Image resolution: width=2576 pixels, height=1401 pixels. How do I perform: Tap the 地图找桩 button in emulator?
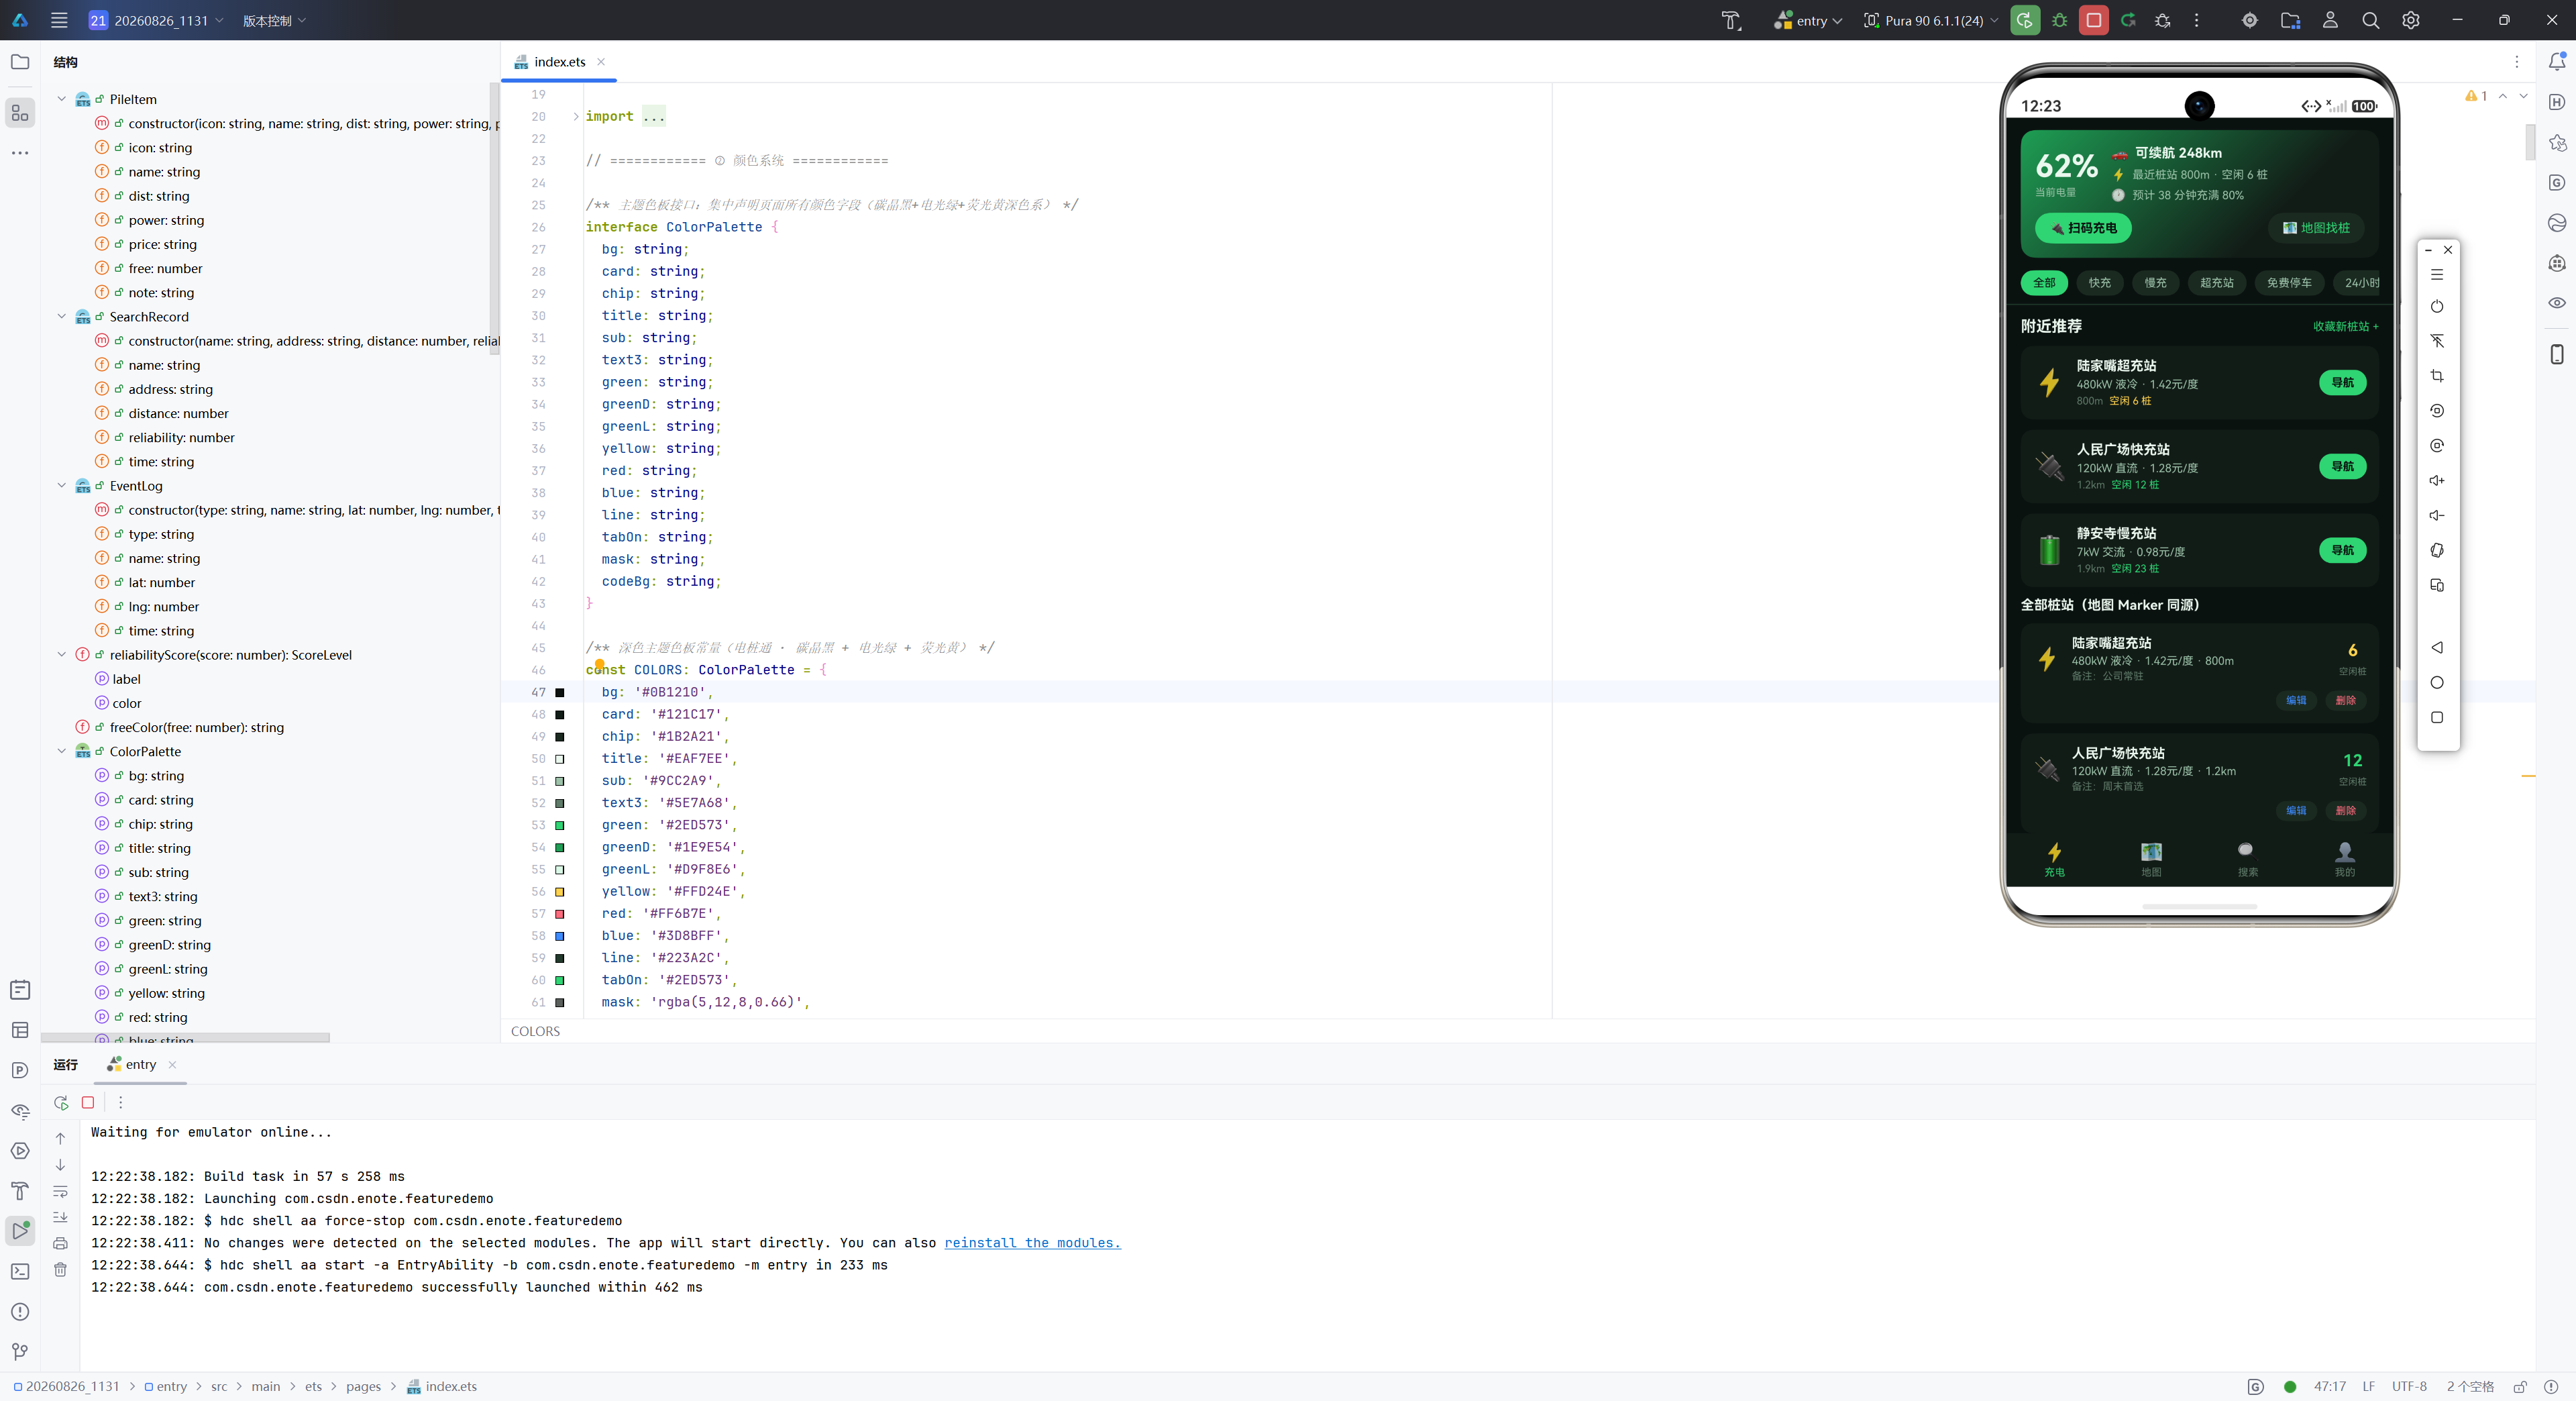2315,228
